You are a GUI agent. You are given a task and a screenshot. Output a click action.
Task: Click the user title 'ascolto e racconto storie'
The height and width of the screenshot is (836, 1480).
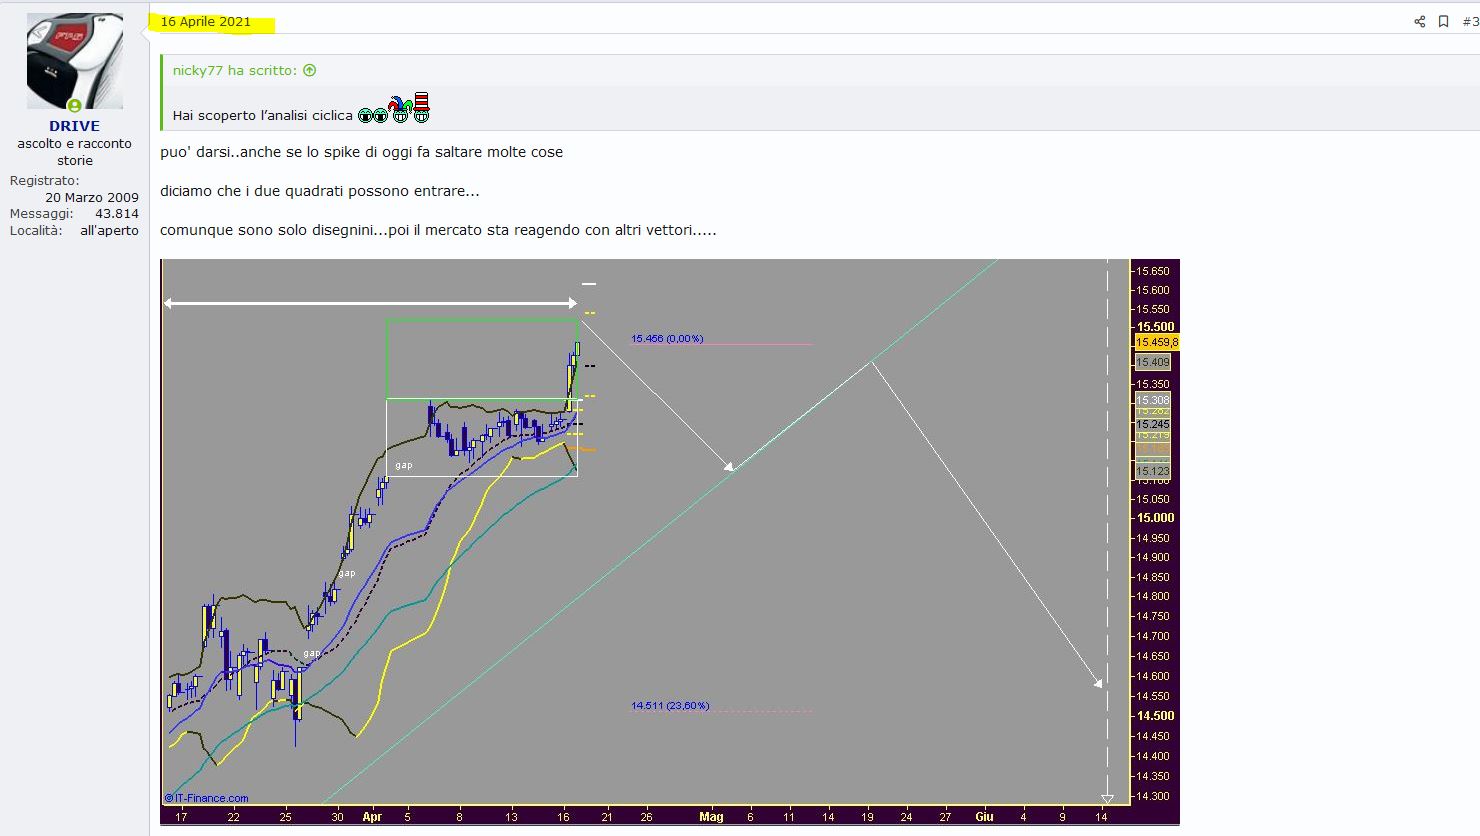pyautogui.click(x=75, y=152)
